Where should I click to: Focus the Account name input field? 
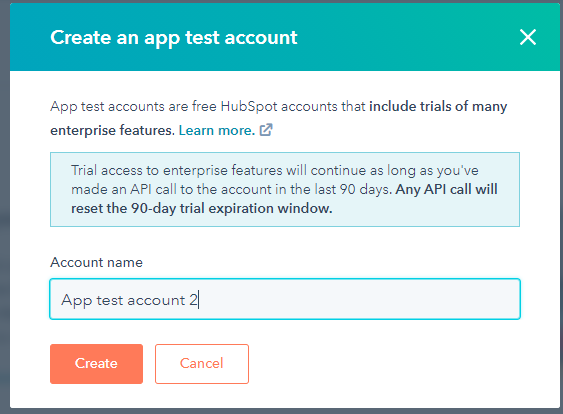click(285, 299)
